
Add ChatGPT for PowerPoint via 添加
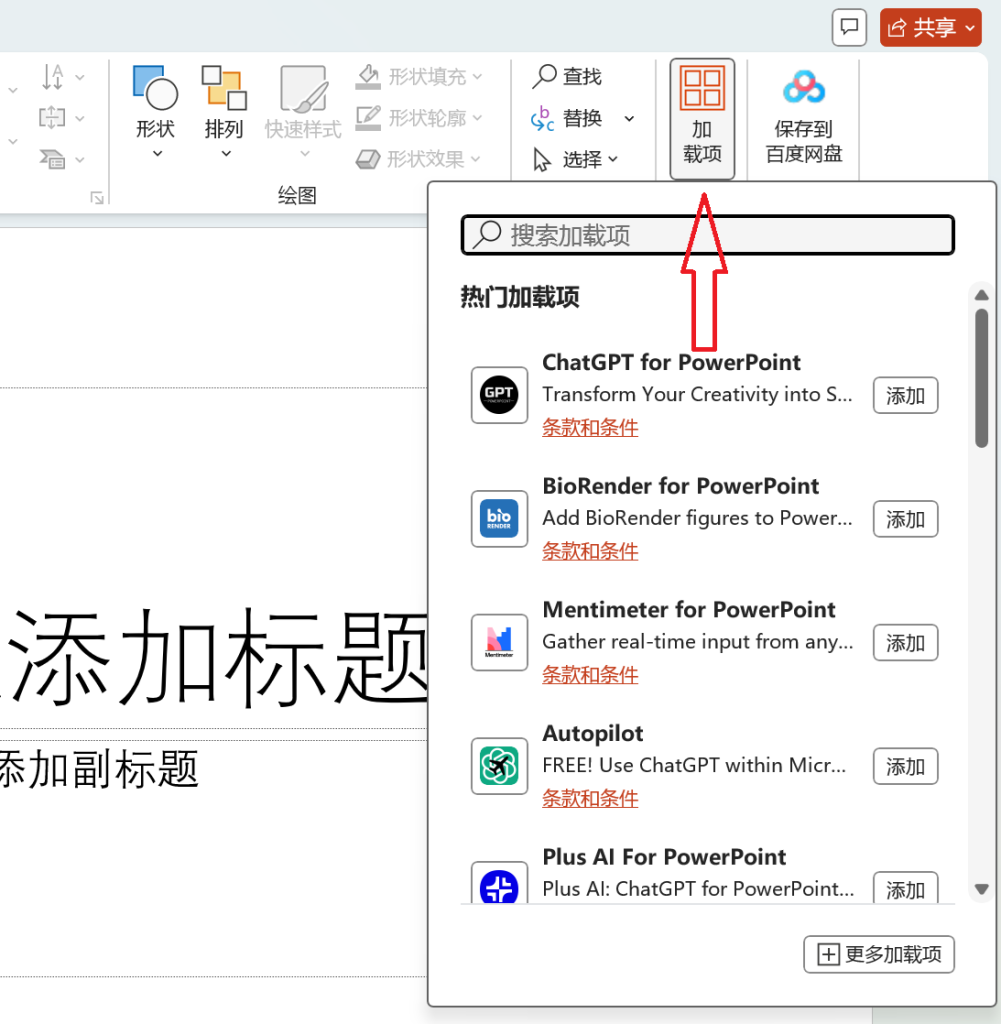point(905,395)
